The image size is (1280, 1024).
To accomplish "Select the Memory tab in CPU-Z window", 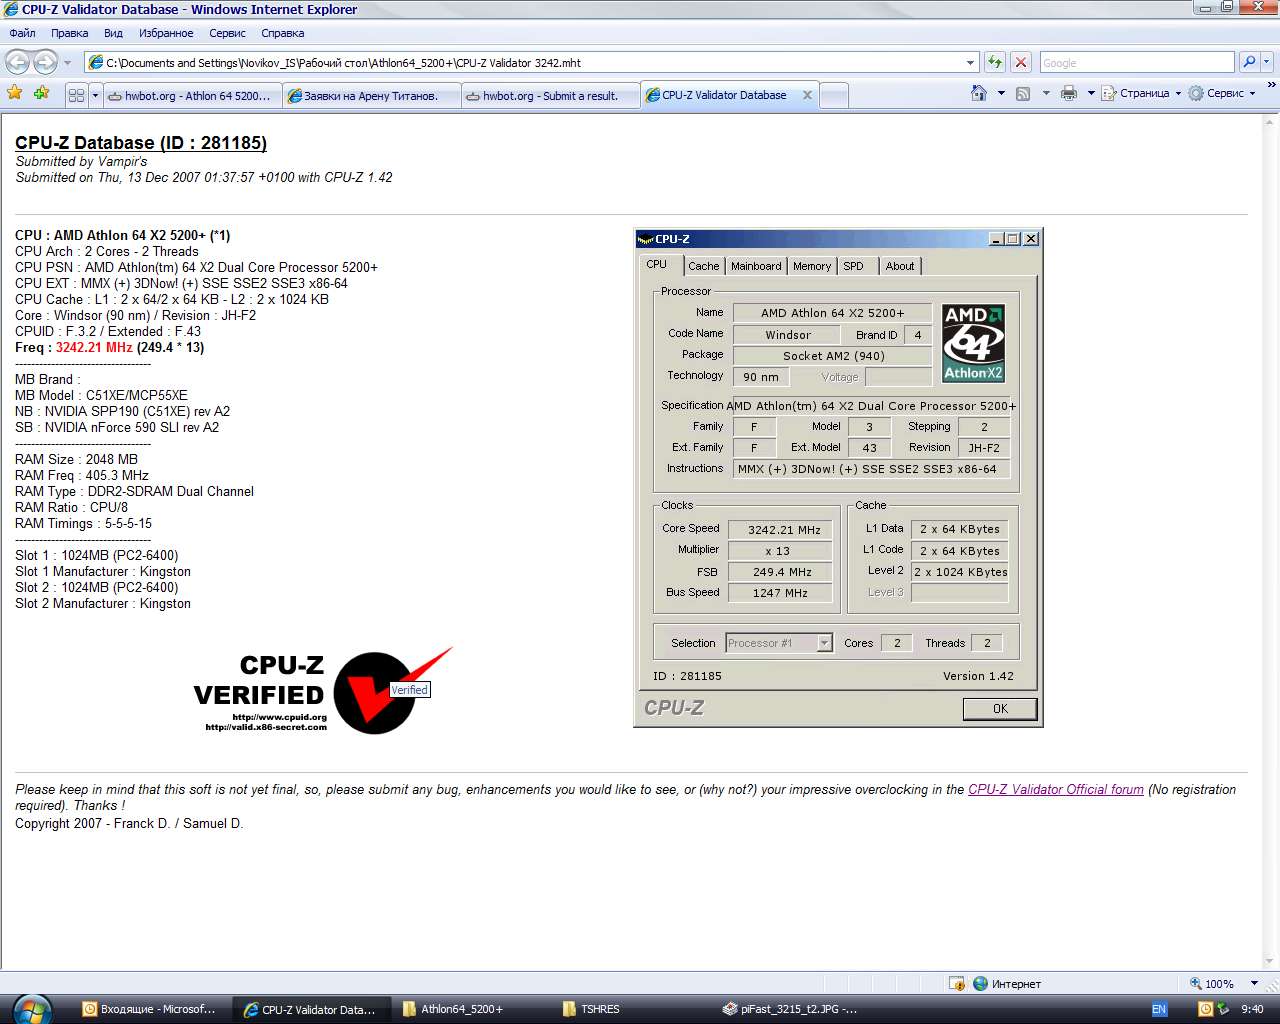I will (x=812, y=266).
